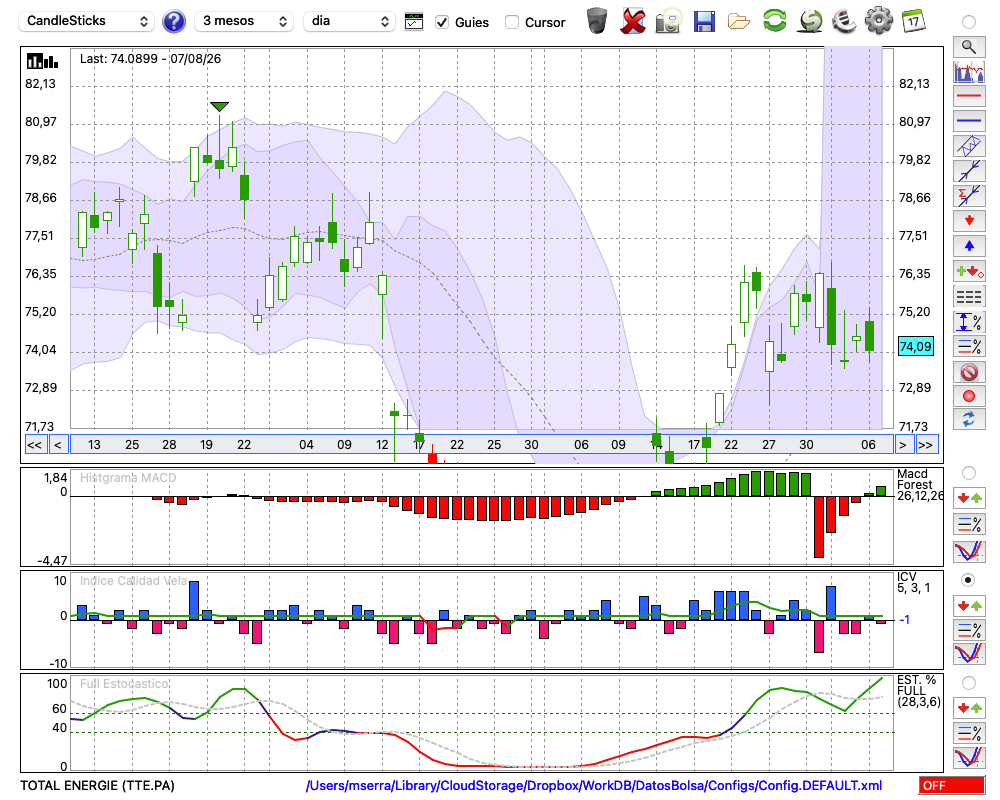Enable the Cursor checkbox

511,22
